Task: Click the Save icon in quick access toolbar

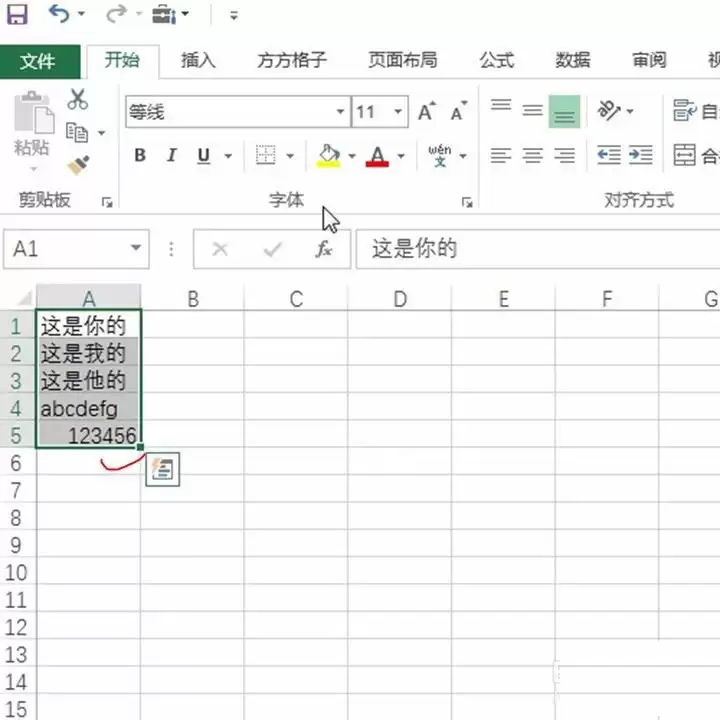Action: tap(18, 15)
